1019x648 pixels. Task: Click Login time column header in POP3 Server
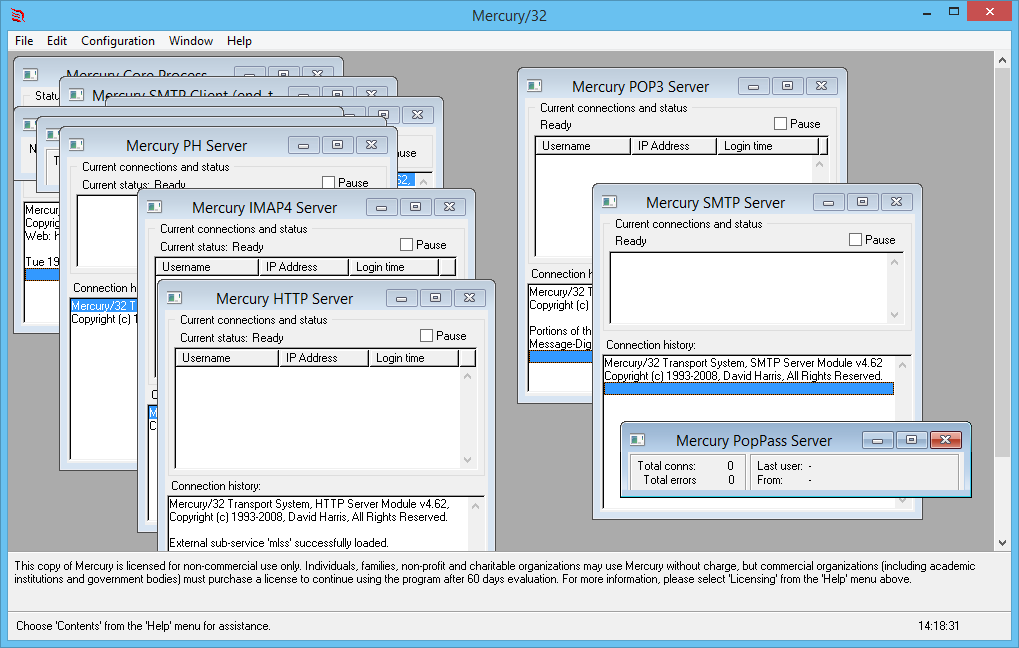click(x=768, y=146)
